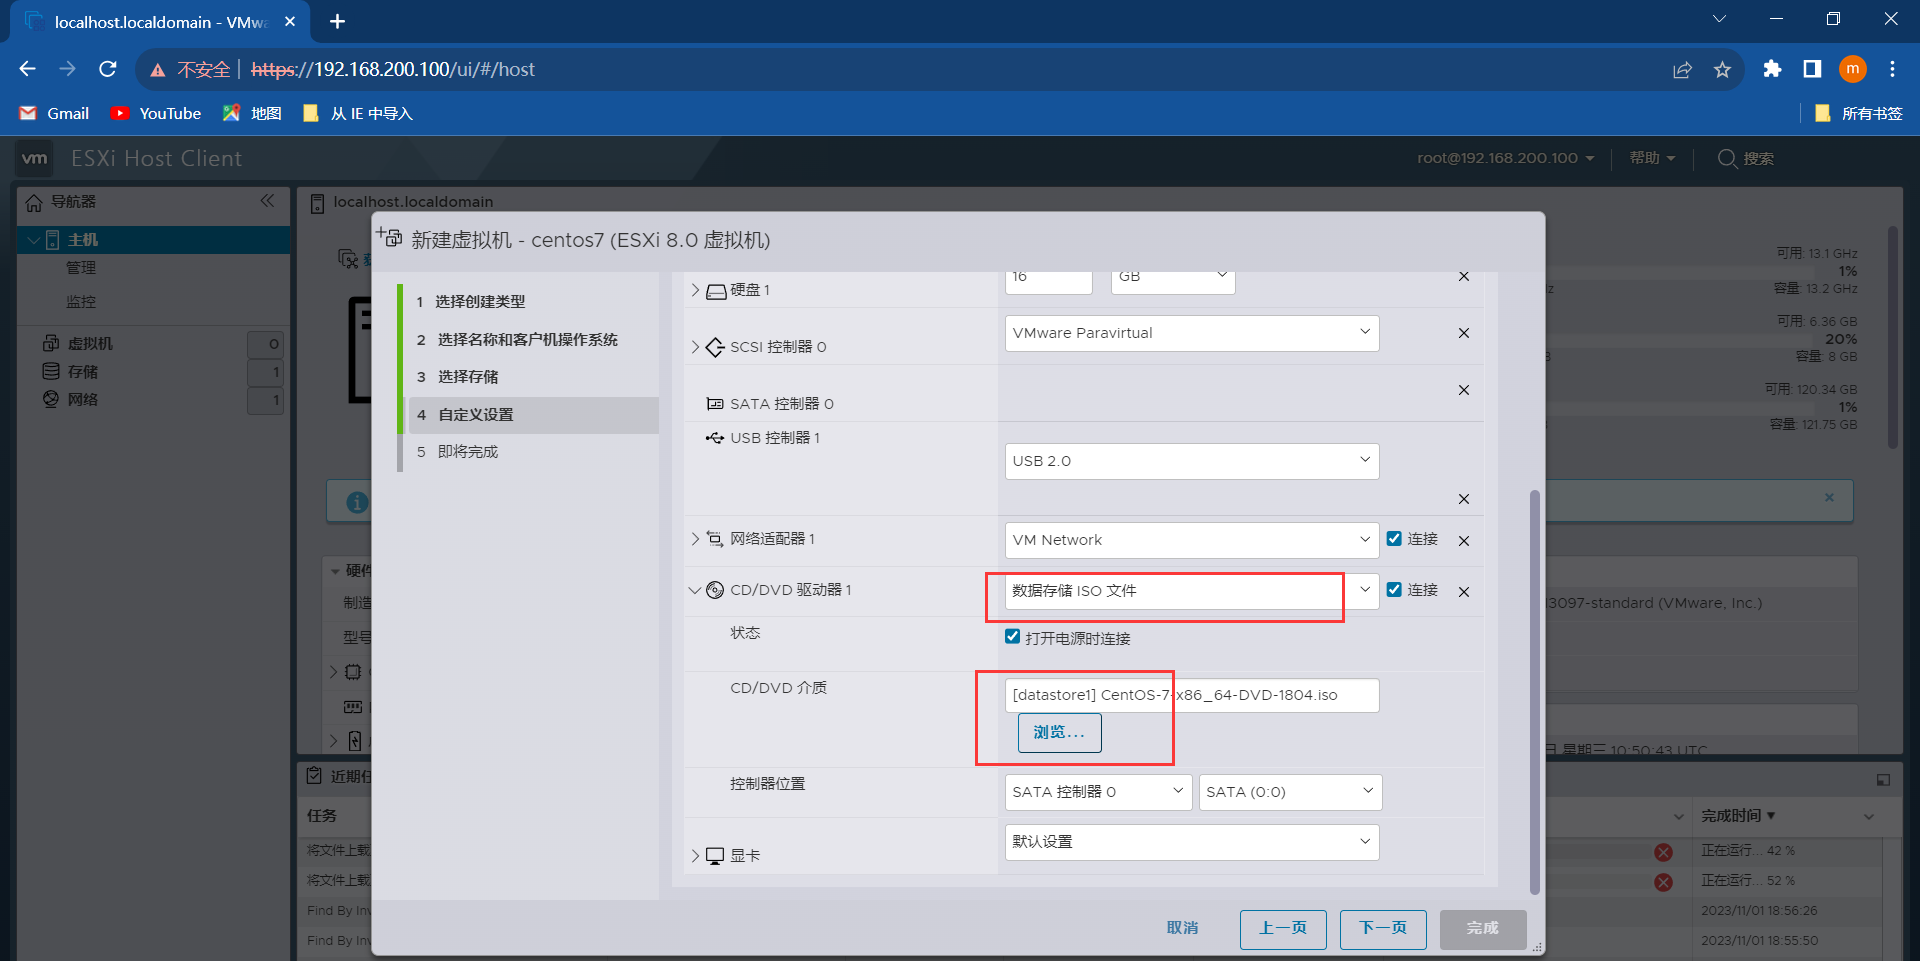Click the browser address bar URL
Image resolution: width=1920 pixels, height=961 pixels.
click(x=393, y=69)
